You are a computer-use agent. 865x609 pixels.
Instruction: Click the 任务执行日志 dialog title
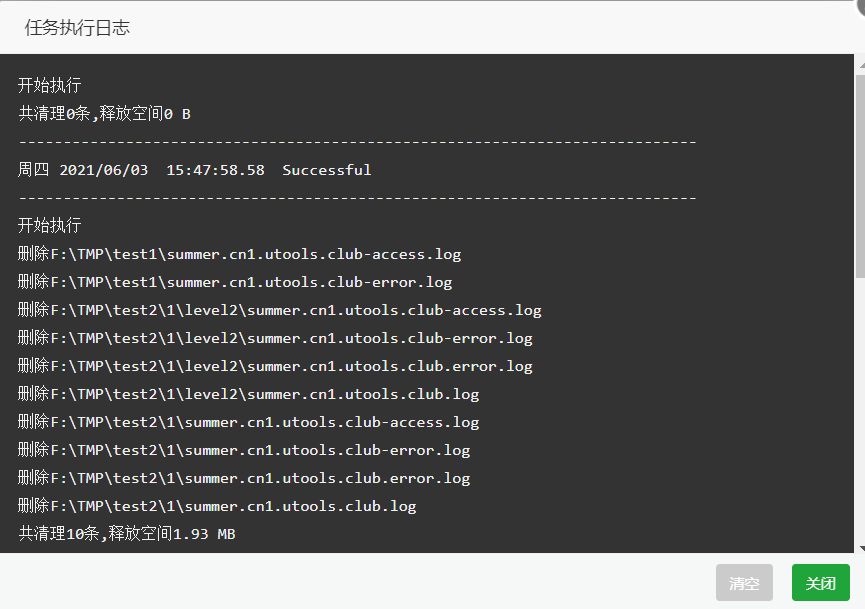tap(77, 28)
